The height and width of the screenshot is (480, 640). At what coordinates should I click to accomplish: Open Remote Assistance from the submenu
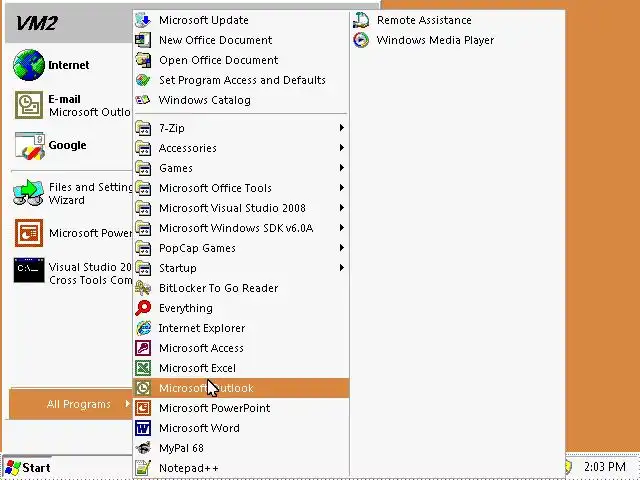(423, 20)
